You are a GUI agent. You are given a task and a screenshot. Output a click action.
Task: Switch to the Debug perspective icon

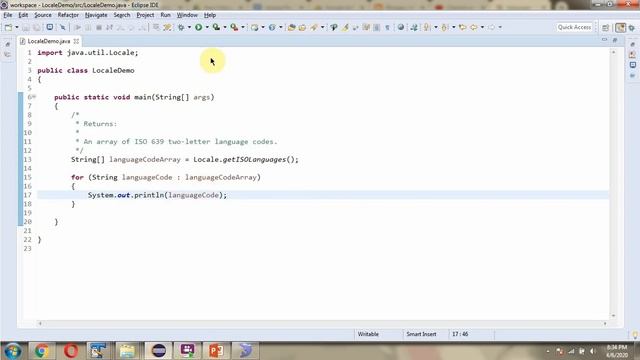[632, 28]
